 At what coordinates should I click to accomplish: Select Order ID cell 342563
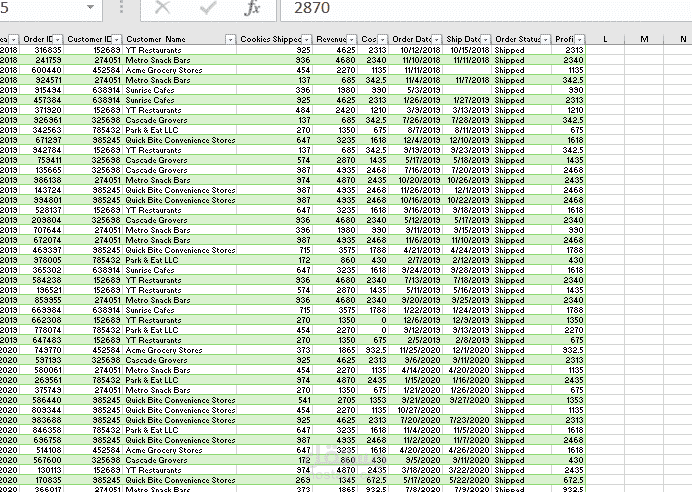point(42,130)
